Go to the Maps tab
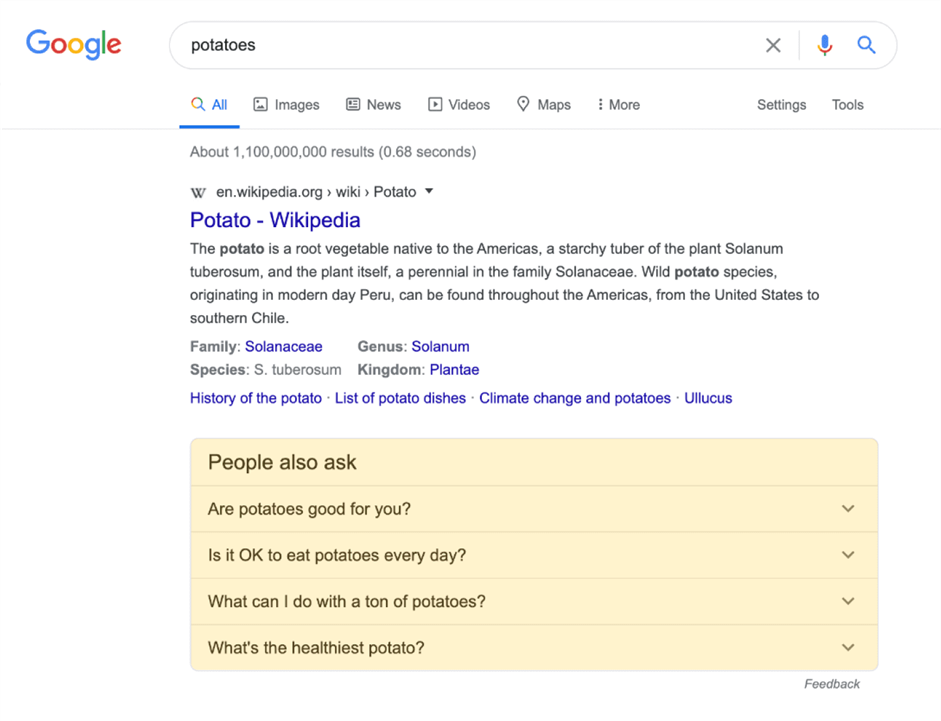941x721 pixels. (x=543, y=105)
